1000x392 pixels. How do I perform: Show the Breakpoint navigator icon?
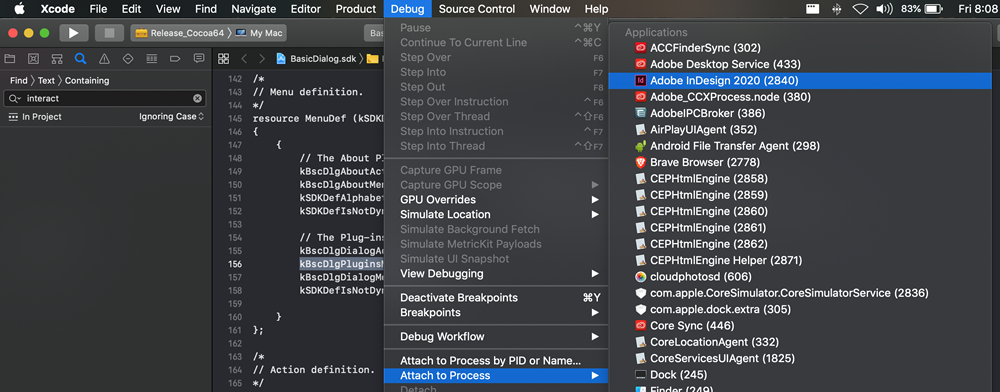pyautogui.click(x=175, y=59)
